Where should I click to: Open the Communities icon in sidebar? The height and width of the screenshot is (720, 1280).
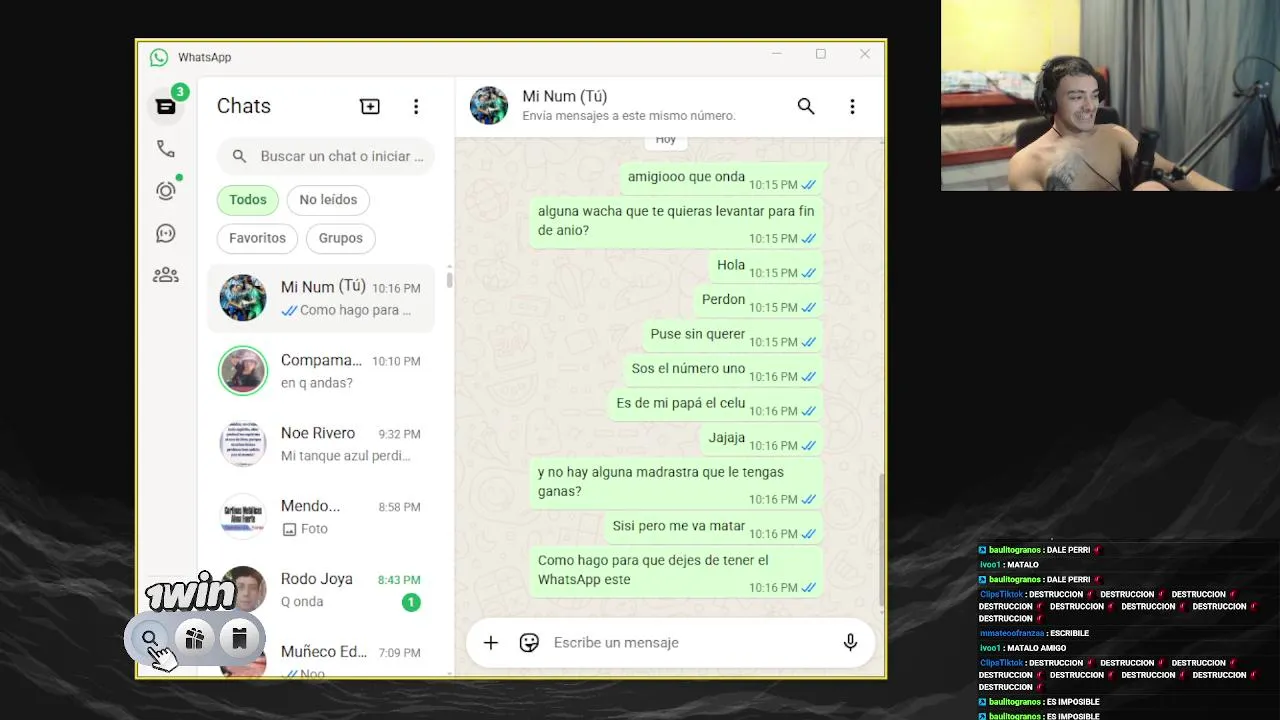click(x=166, y=275)
